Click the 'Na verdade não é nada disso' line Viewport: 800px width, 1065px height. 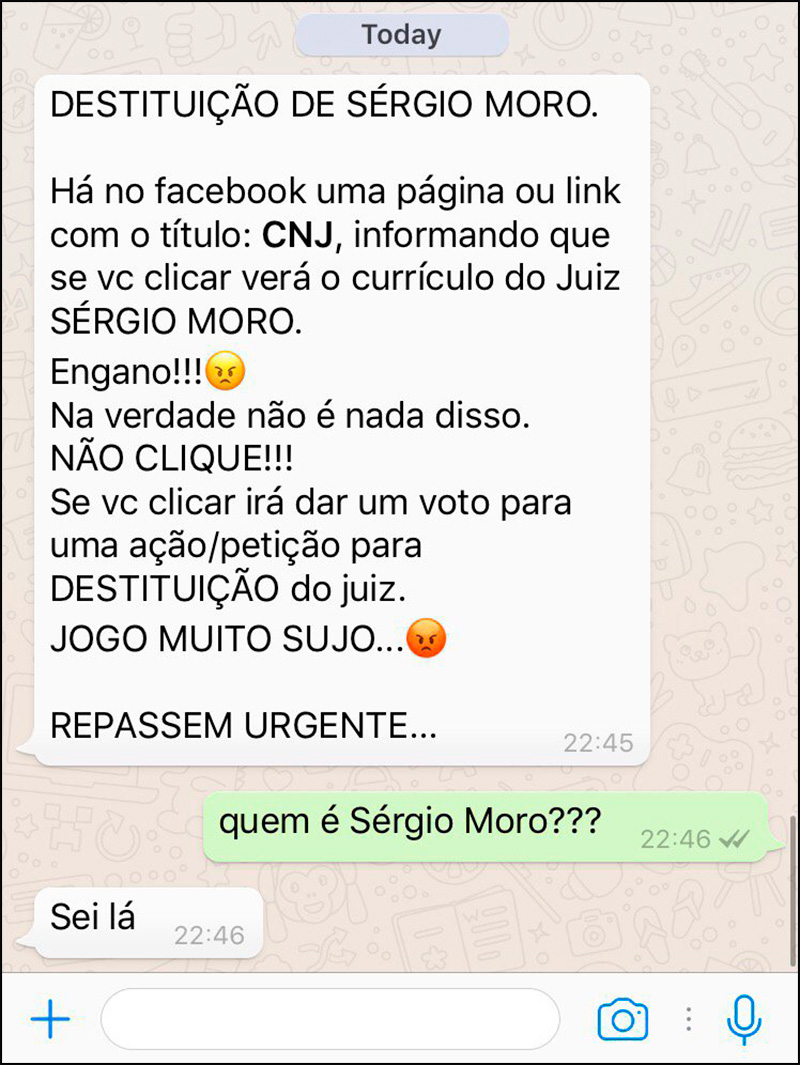[x=290, y=415]
